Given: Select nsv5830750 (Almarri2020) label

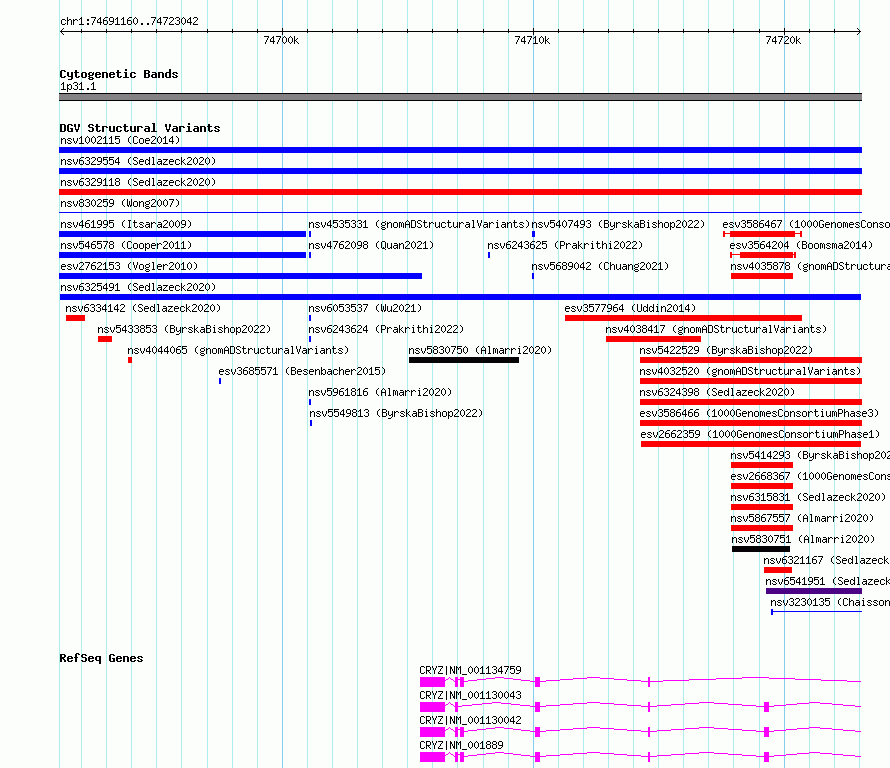Looking at the screenshot, I should point(480,350).
